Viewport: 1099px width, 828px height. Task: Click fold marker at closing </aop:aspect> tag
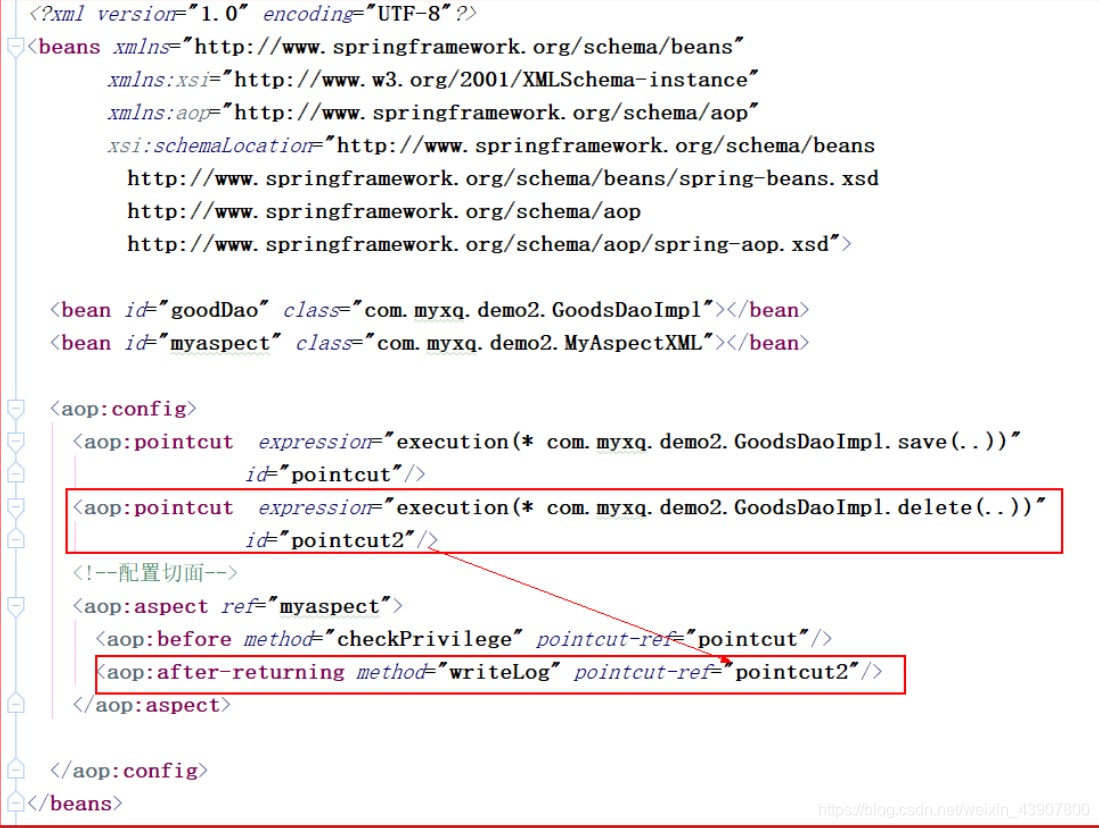pos(15,704)
